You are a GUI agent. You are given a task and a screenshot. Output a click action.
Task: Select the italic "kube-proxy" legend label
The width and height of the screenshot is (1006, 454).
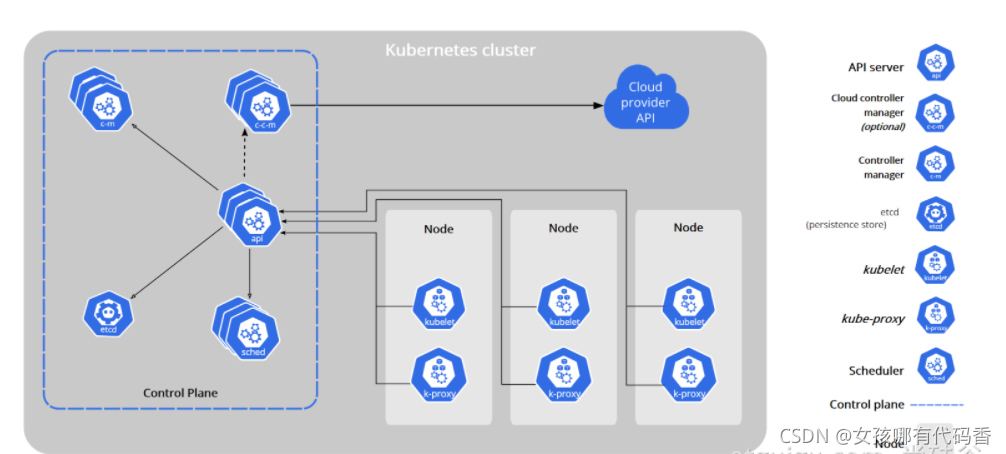[873, 319]
